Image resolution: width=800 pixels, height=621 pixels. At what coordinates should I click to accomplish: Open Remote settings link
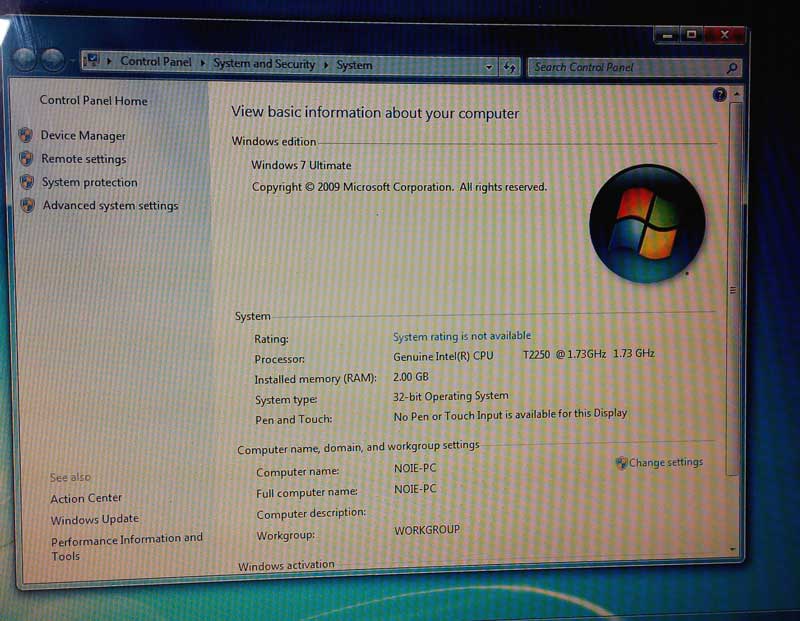pyautogui.click(x=84, y=159)
